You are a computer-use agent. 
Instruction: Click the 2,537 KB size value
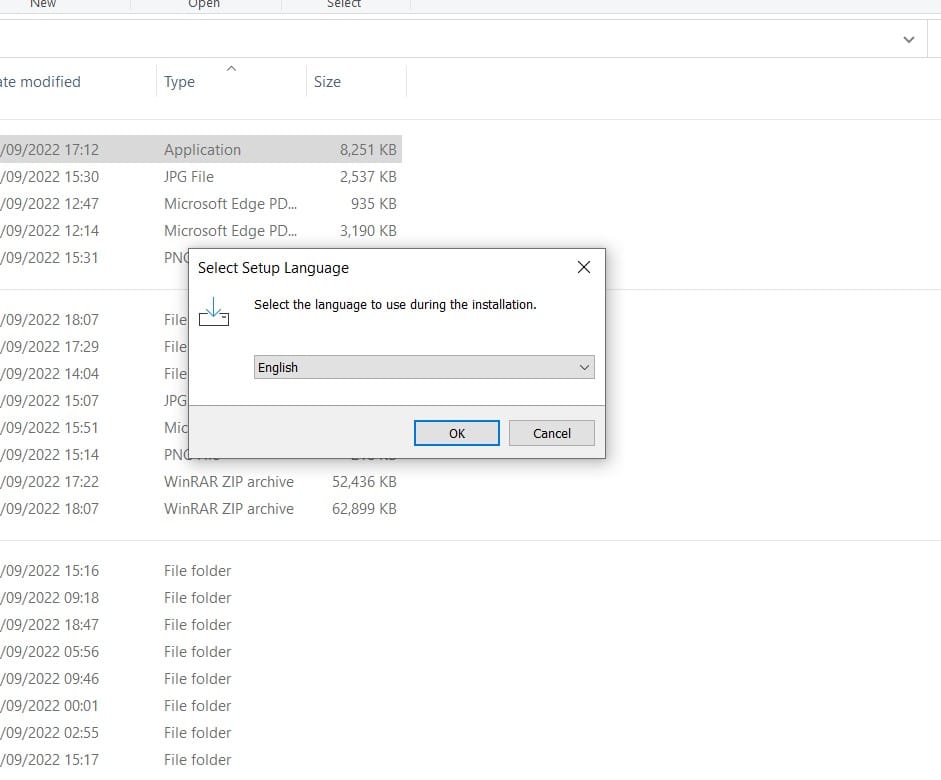[x=368, y=176]
